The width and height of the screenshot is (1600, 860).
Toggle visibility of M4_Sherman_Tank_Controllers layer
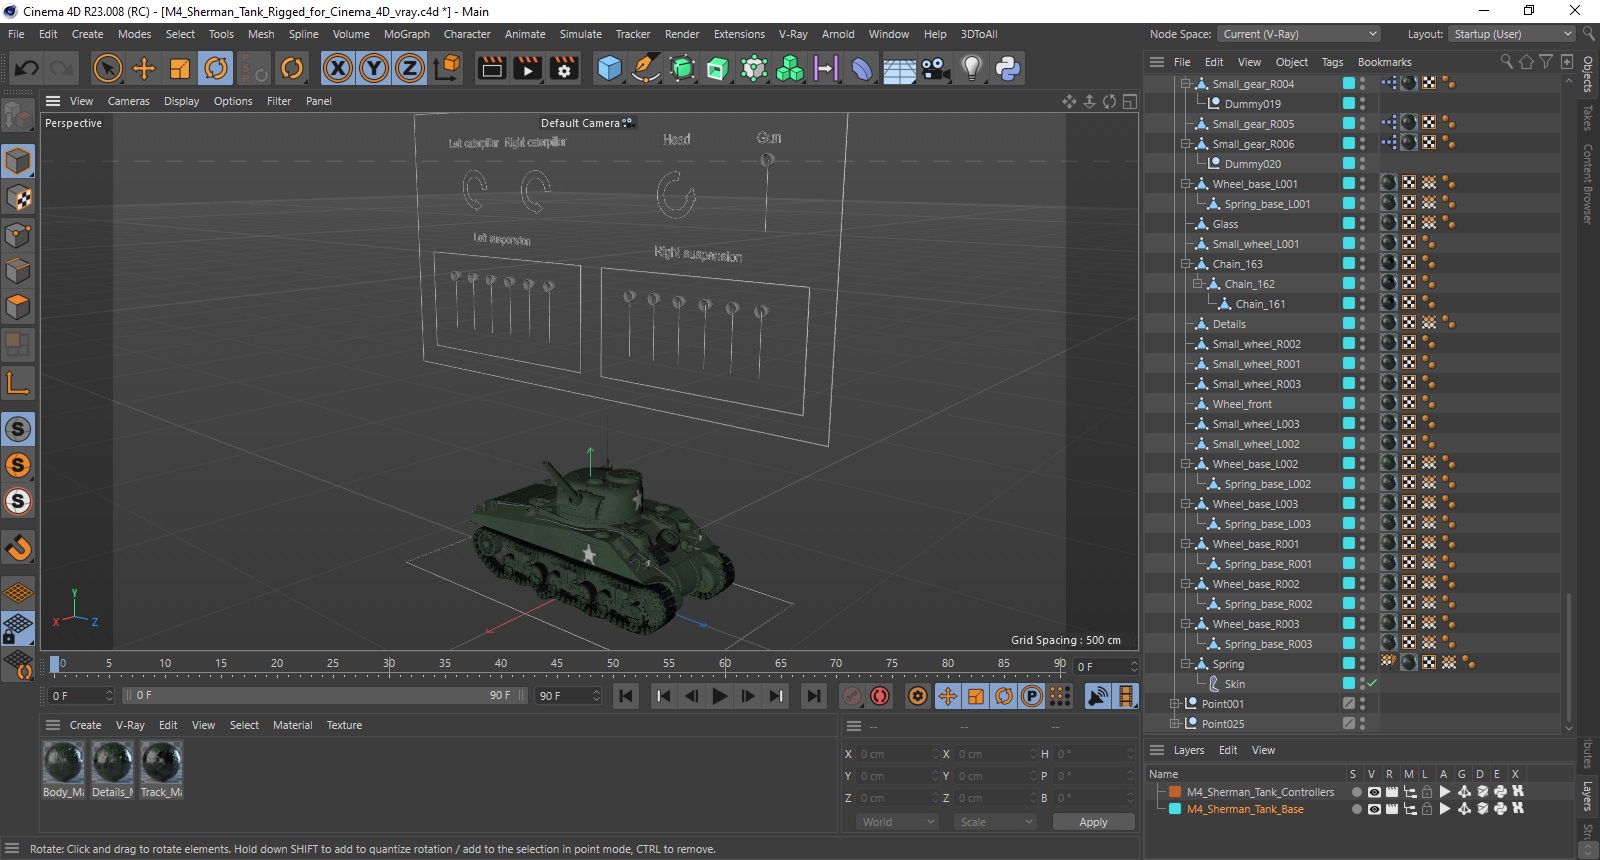(x=1374, y=792)
